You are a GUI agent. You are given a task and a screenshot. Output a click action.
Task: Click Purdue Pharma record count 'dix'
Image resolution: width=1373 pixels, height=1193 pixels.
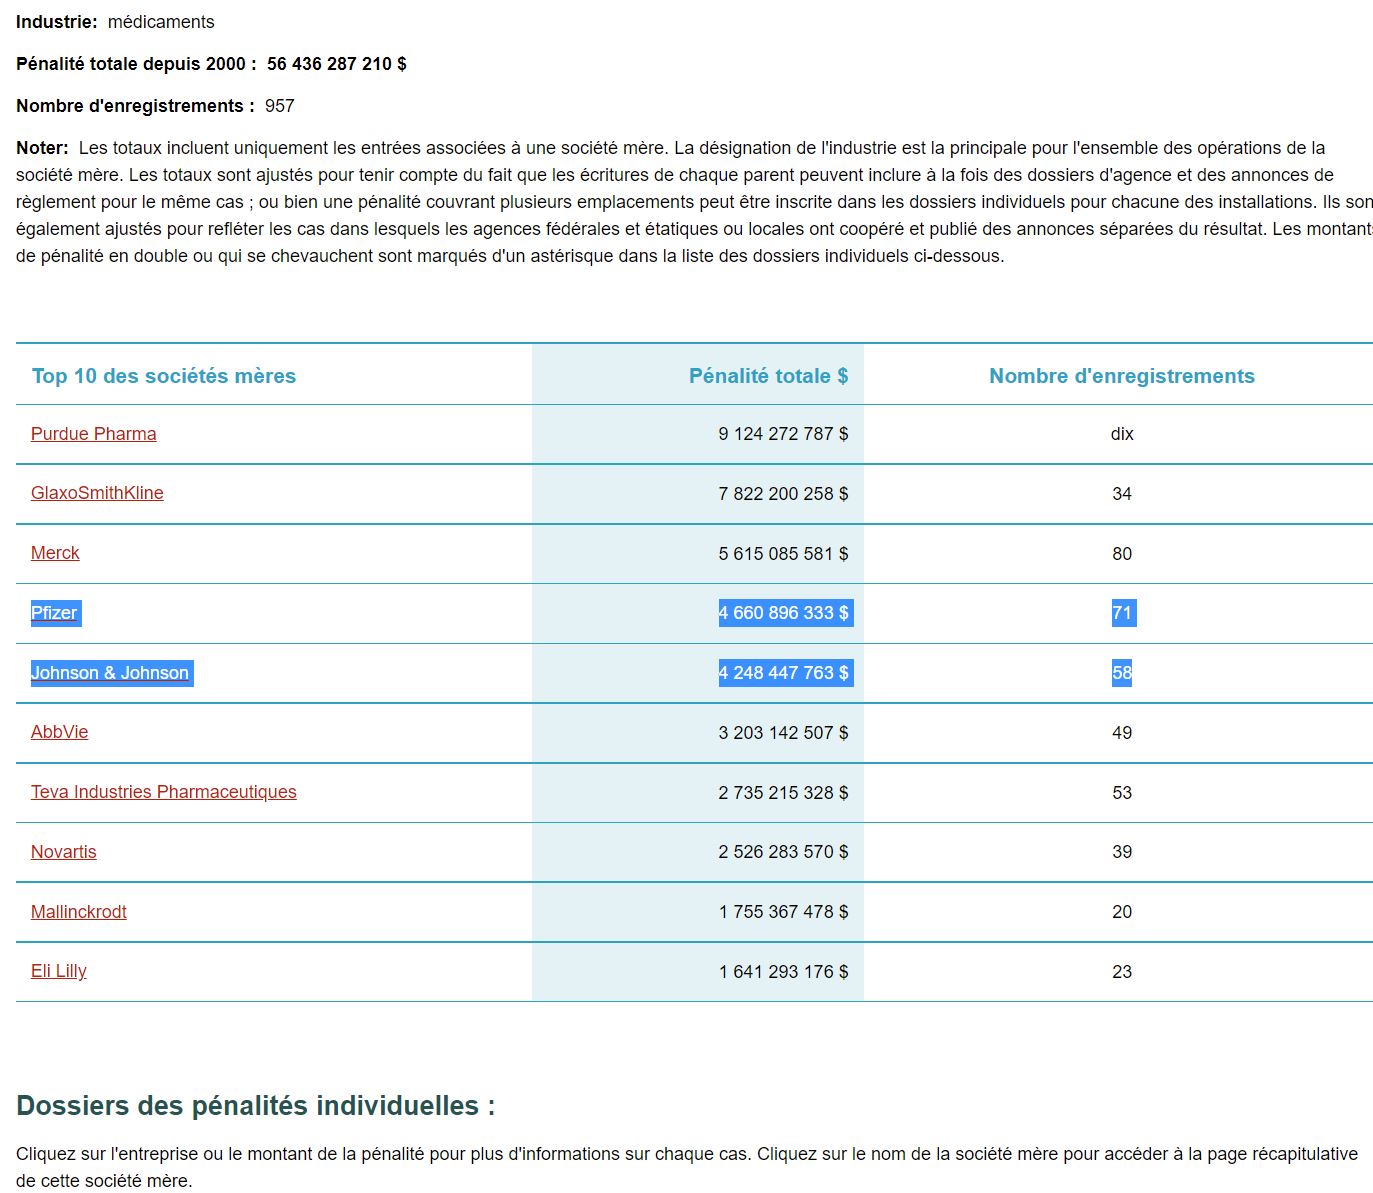coord(1122,434)
